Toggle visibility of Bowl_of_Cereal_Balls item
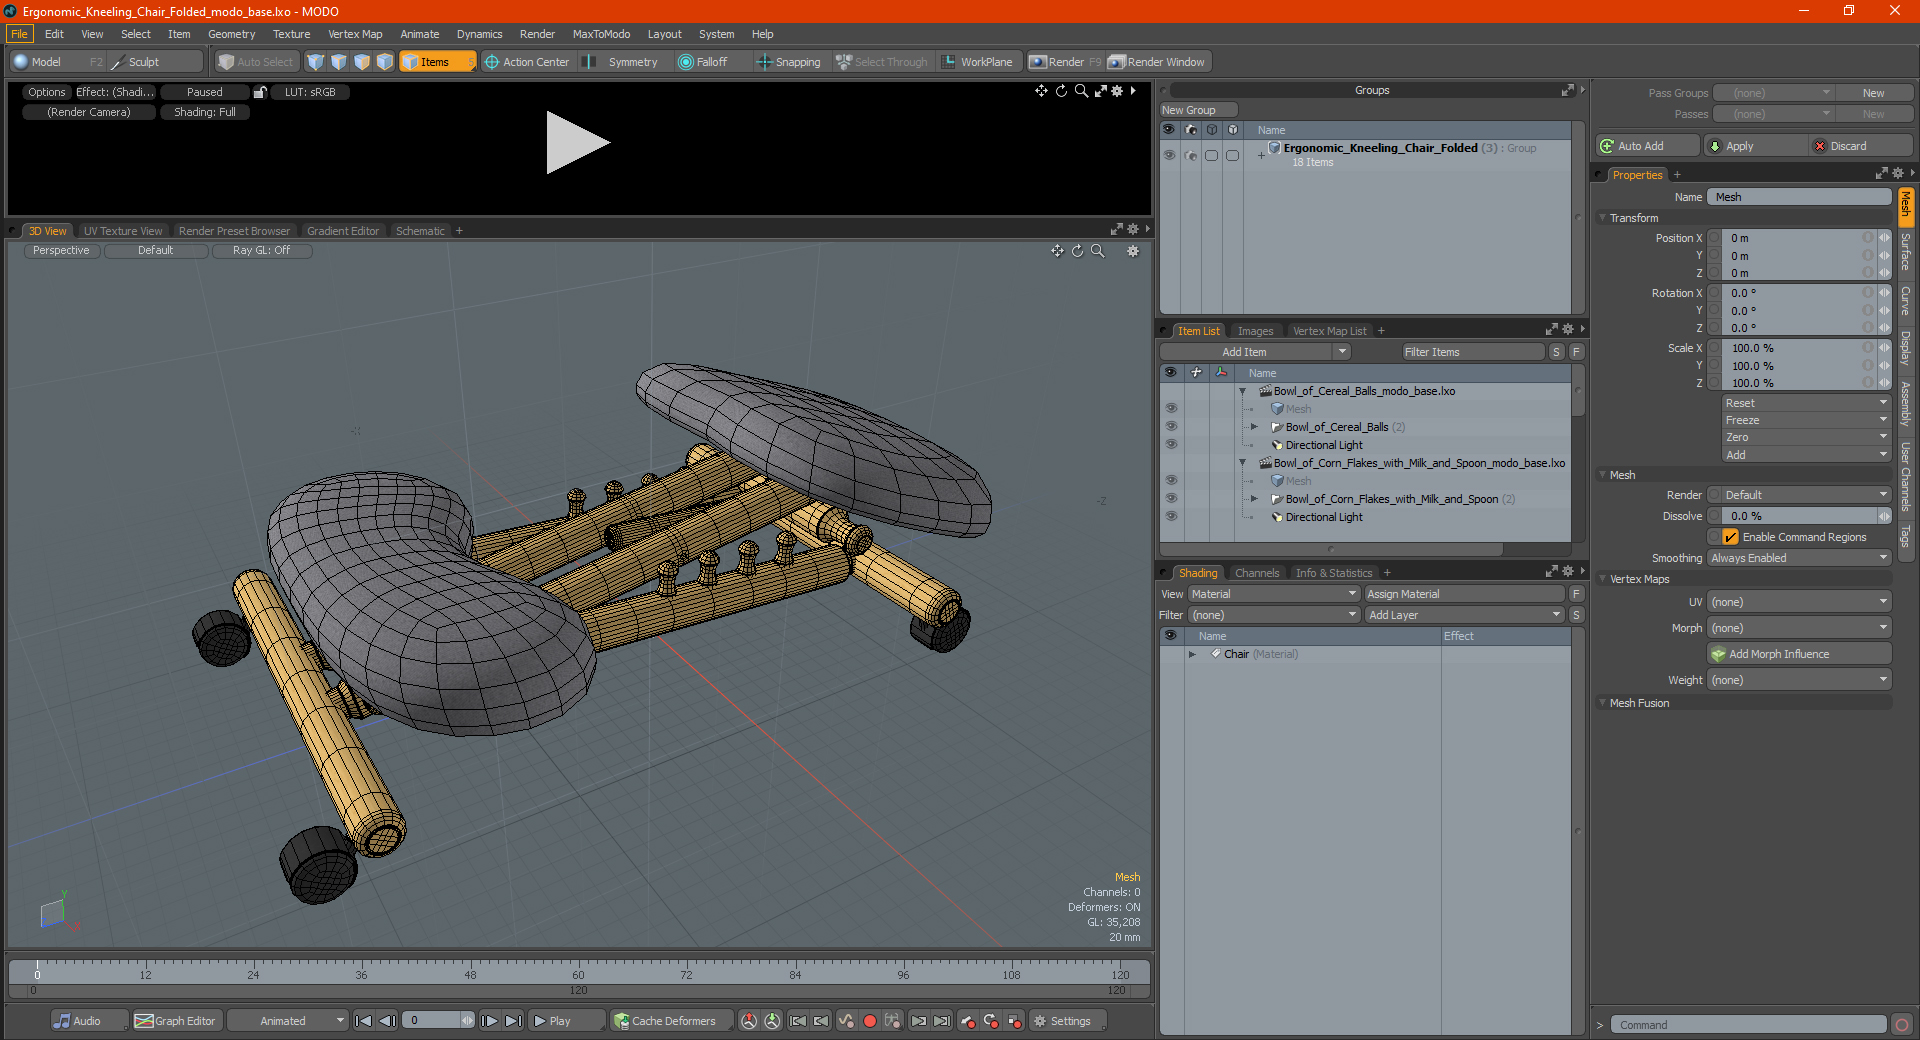The image size is (1920, 1040). (x=1171, y=427)
